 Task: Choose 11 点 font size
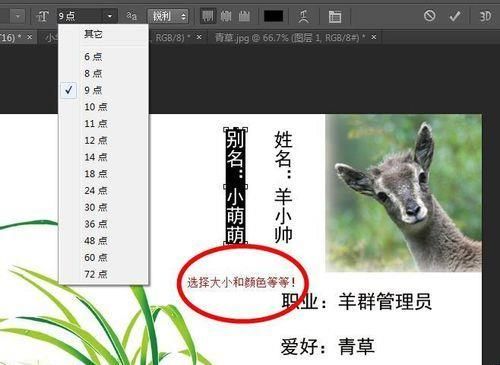click(103, 124)
